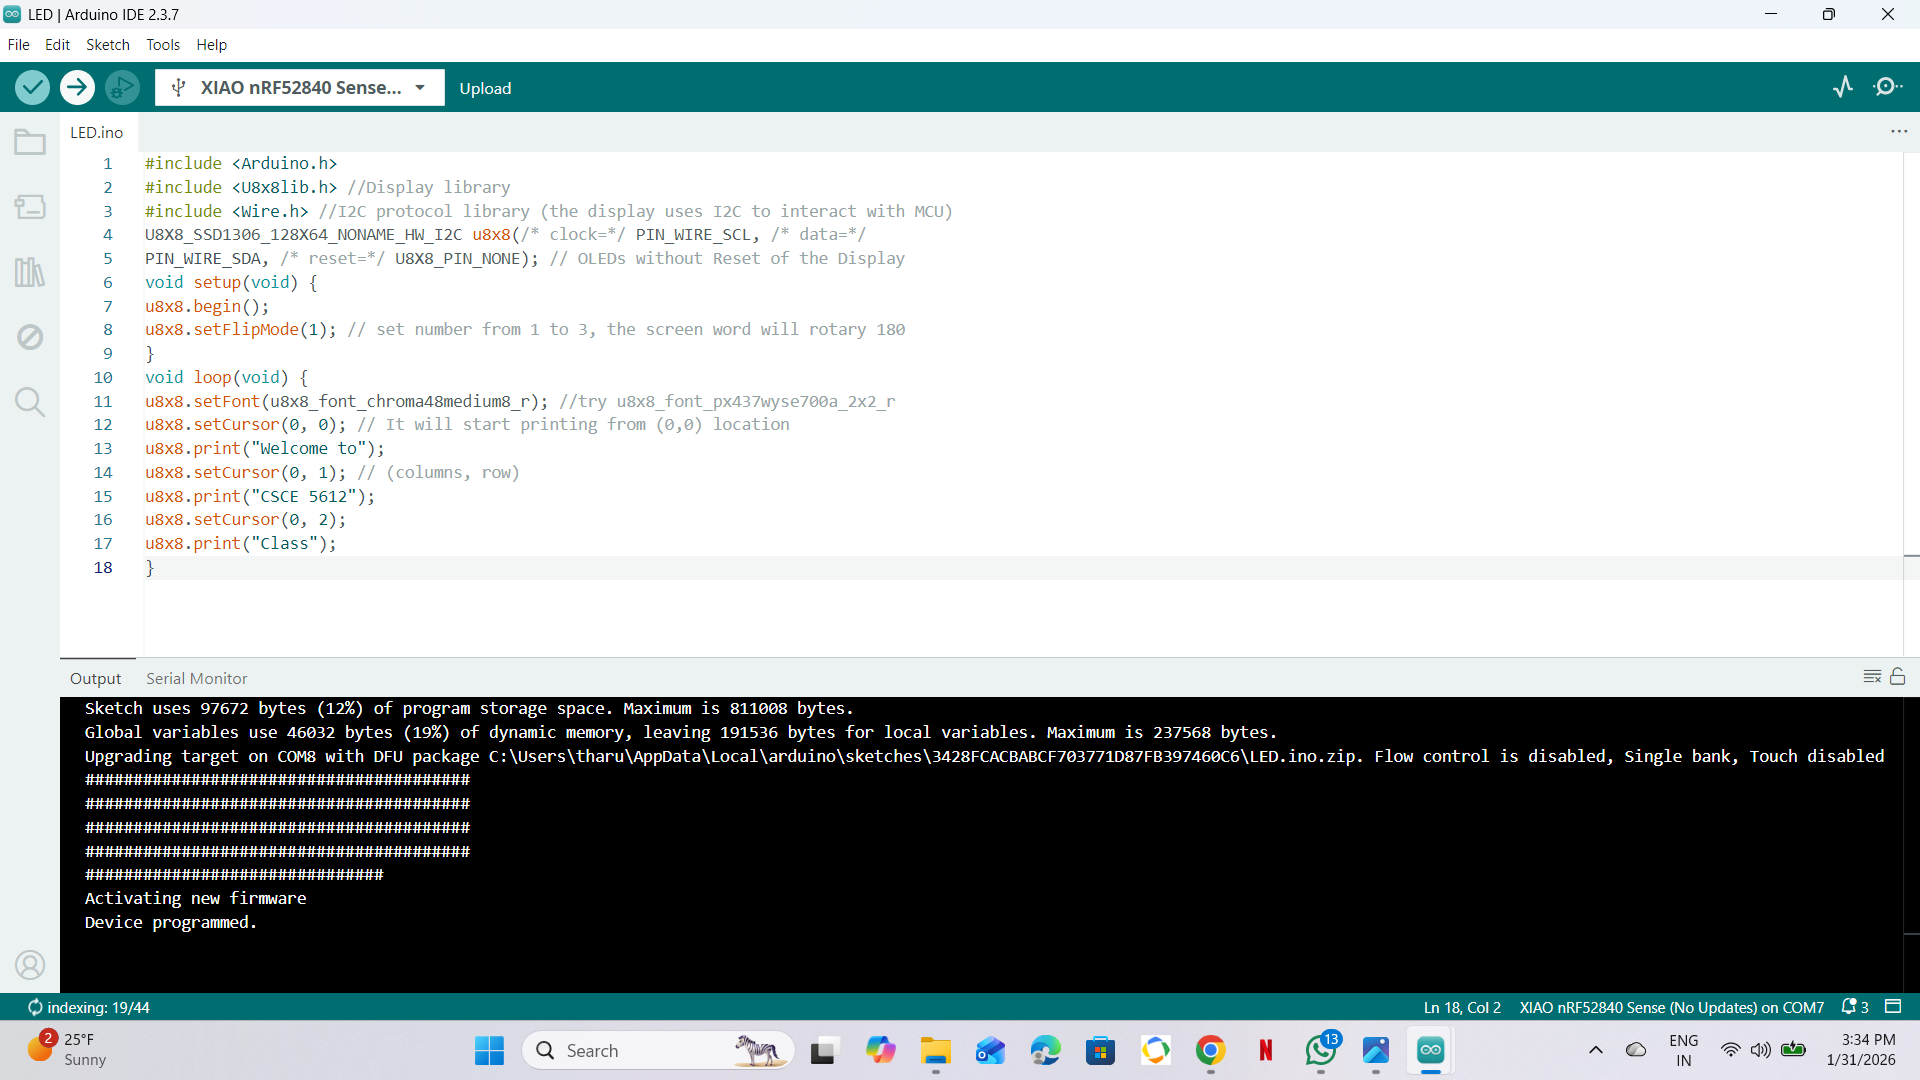Open Microsoft Edge from the taskbar
The image size is (1920, 1080).
pyautogui.click(x=1046, y=1050)
